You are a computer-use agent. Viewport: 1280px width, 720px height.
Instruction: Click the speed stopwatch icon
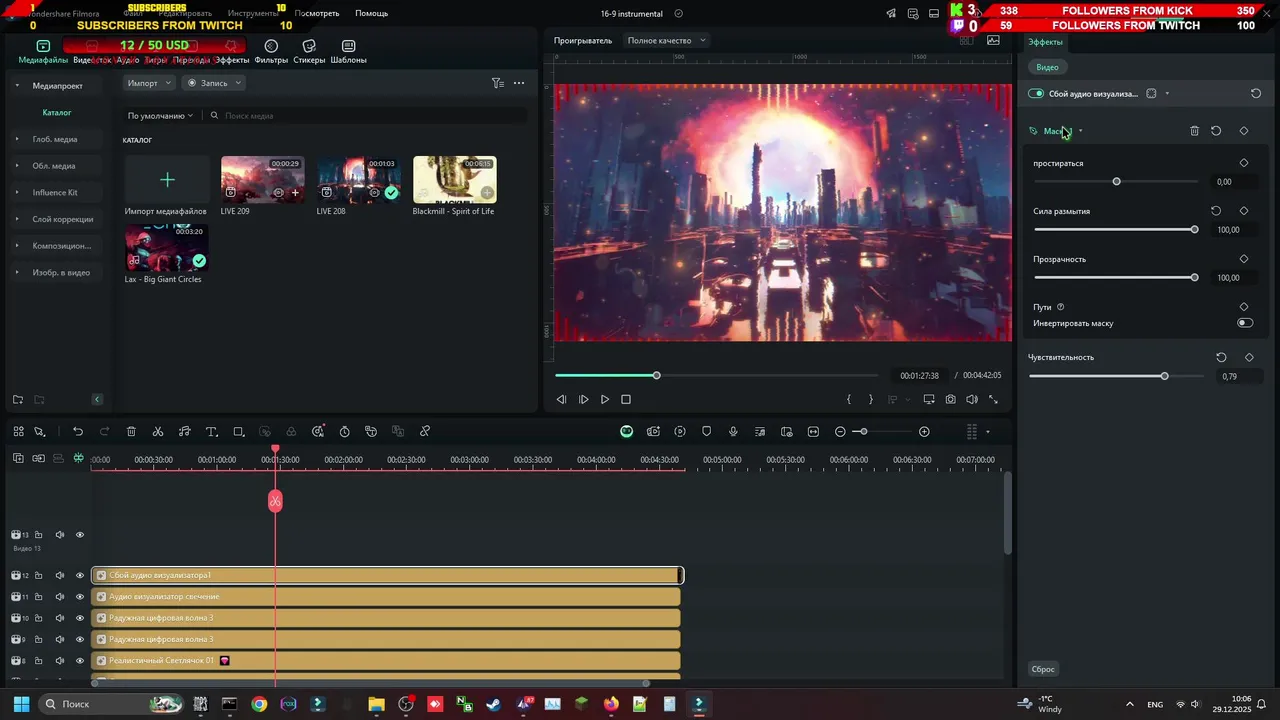coord(344,432)
